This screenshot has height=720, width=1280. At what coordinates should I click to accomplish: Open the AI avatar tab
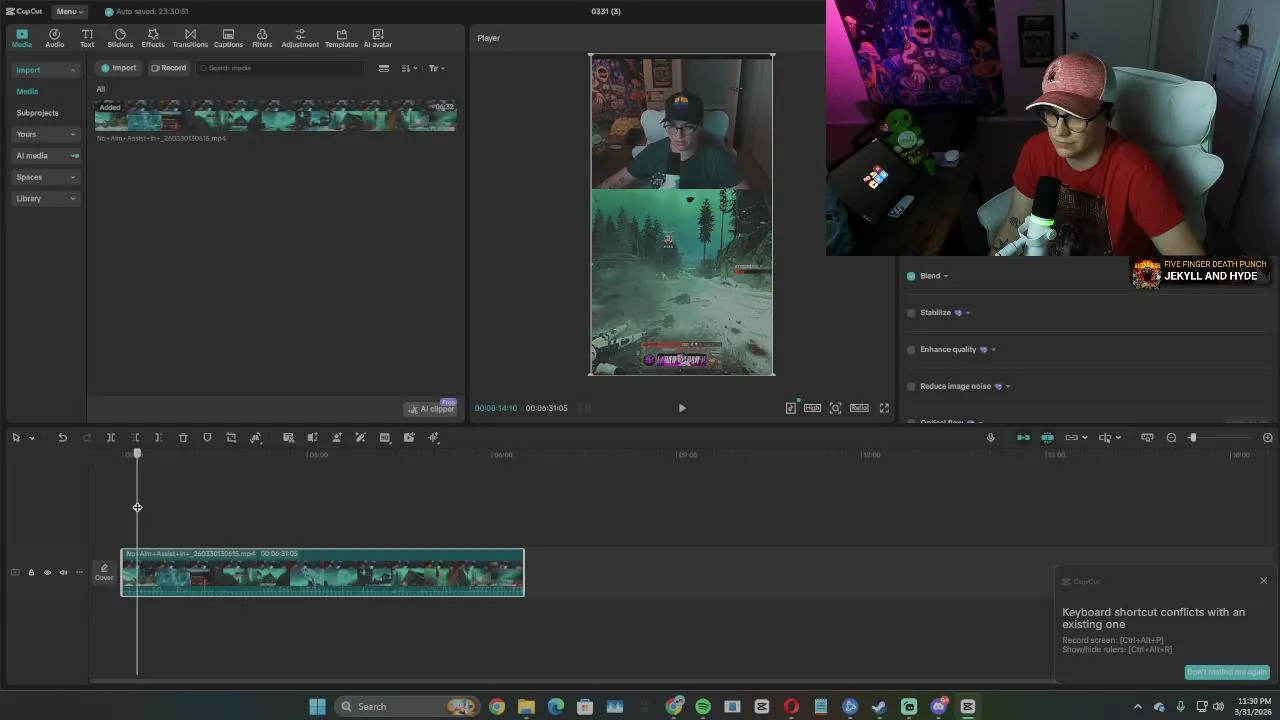pos(378,38)
